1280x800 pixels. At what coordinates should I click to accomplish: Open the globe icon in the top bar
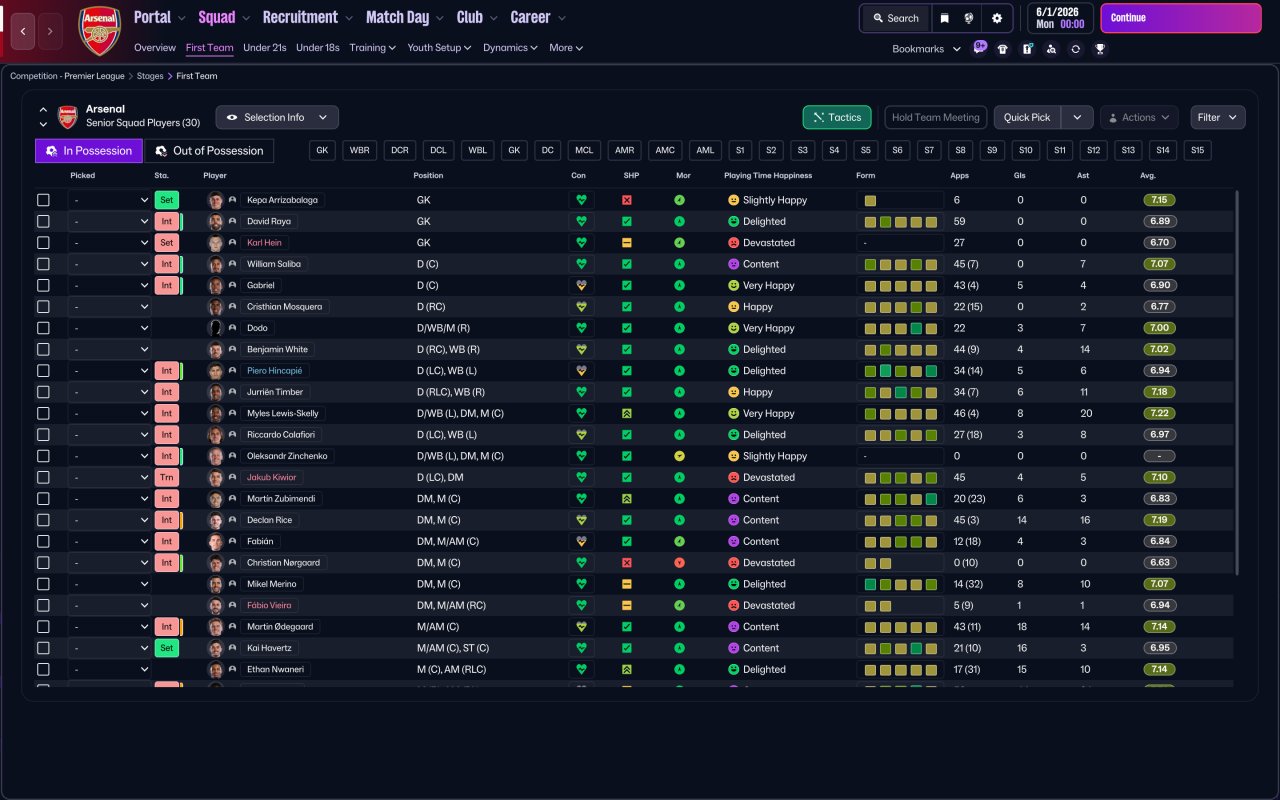[969, 18]
